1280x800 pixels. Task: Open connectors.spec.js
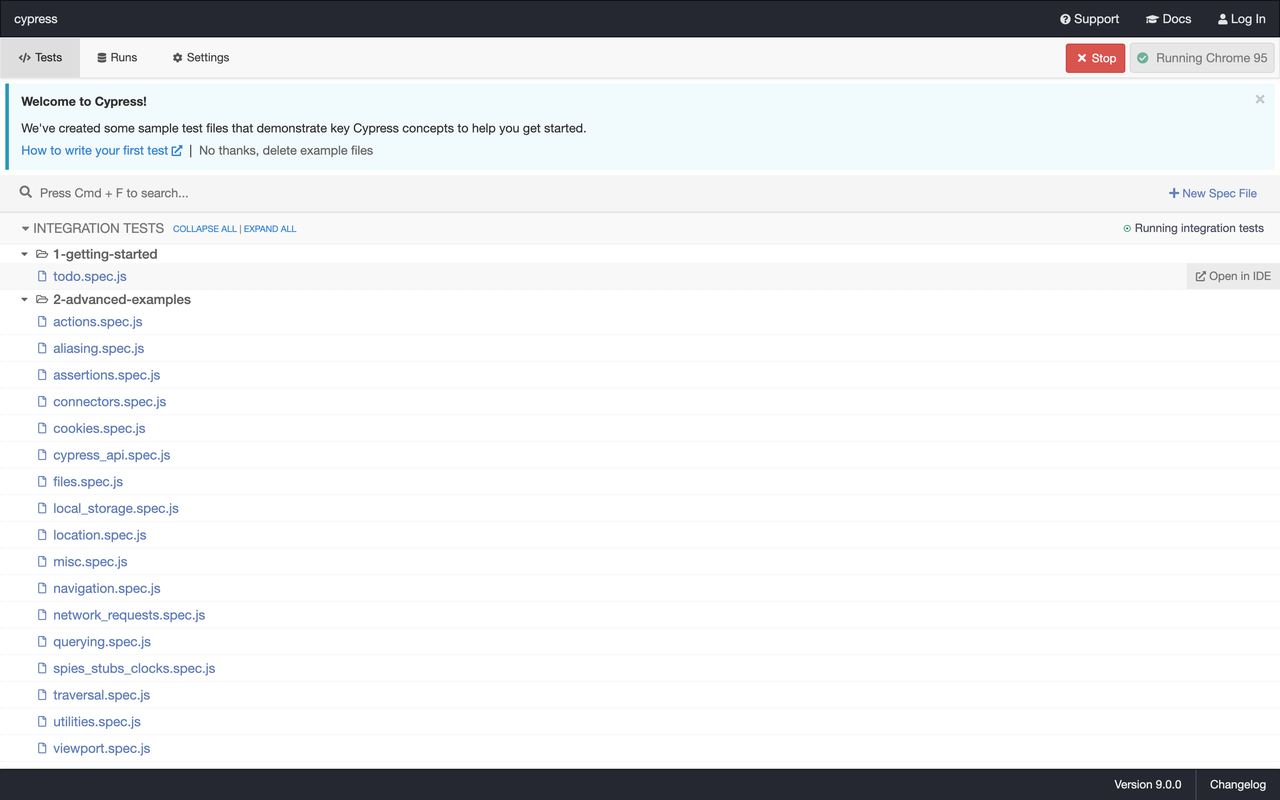point(110,402)
